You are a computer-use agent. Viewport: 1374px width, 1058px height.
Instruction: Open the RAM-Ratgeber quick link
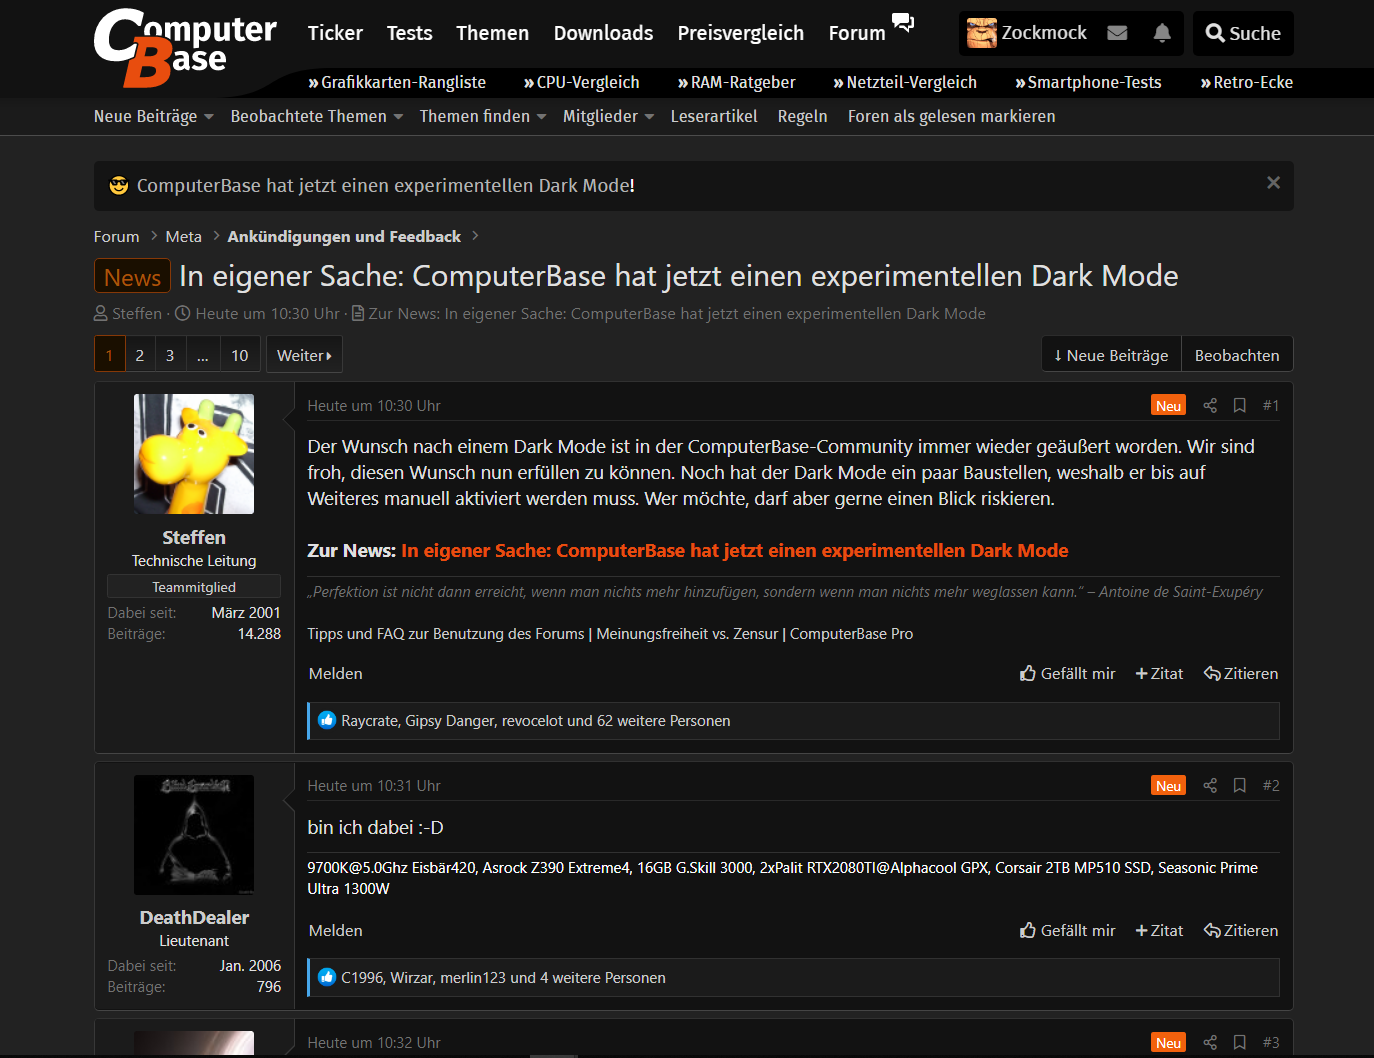pyautogui.click(x=736, y=82)
